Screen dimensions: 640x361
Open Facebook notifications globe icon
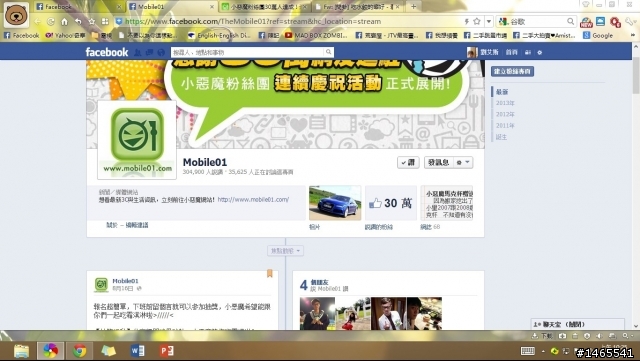click(x=161, y=52)
